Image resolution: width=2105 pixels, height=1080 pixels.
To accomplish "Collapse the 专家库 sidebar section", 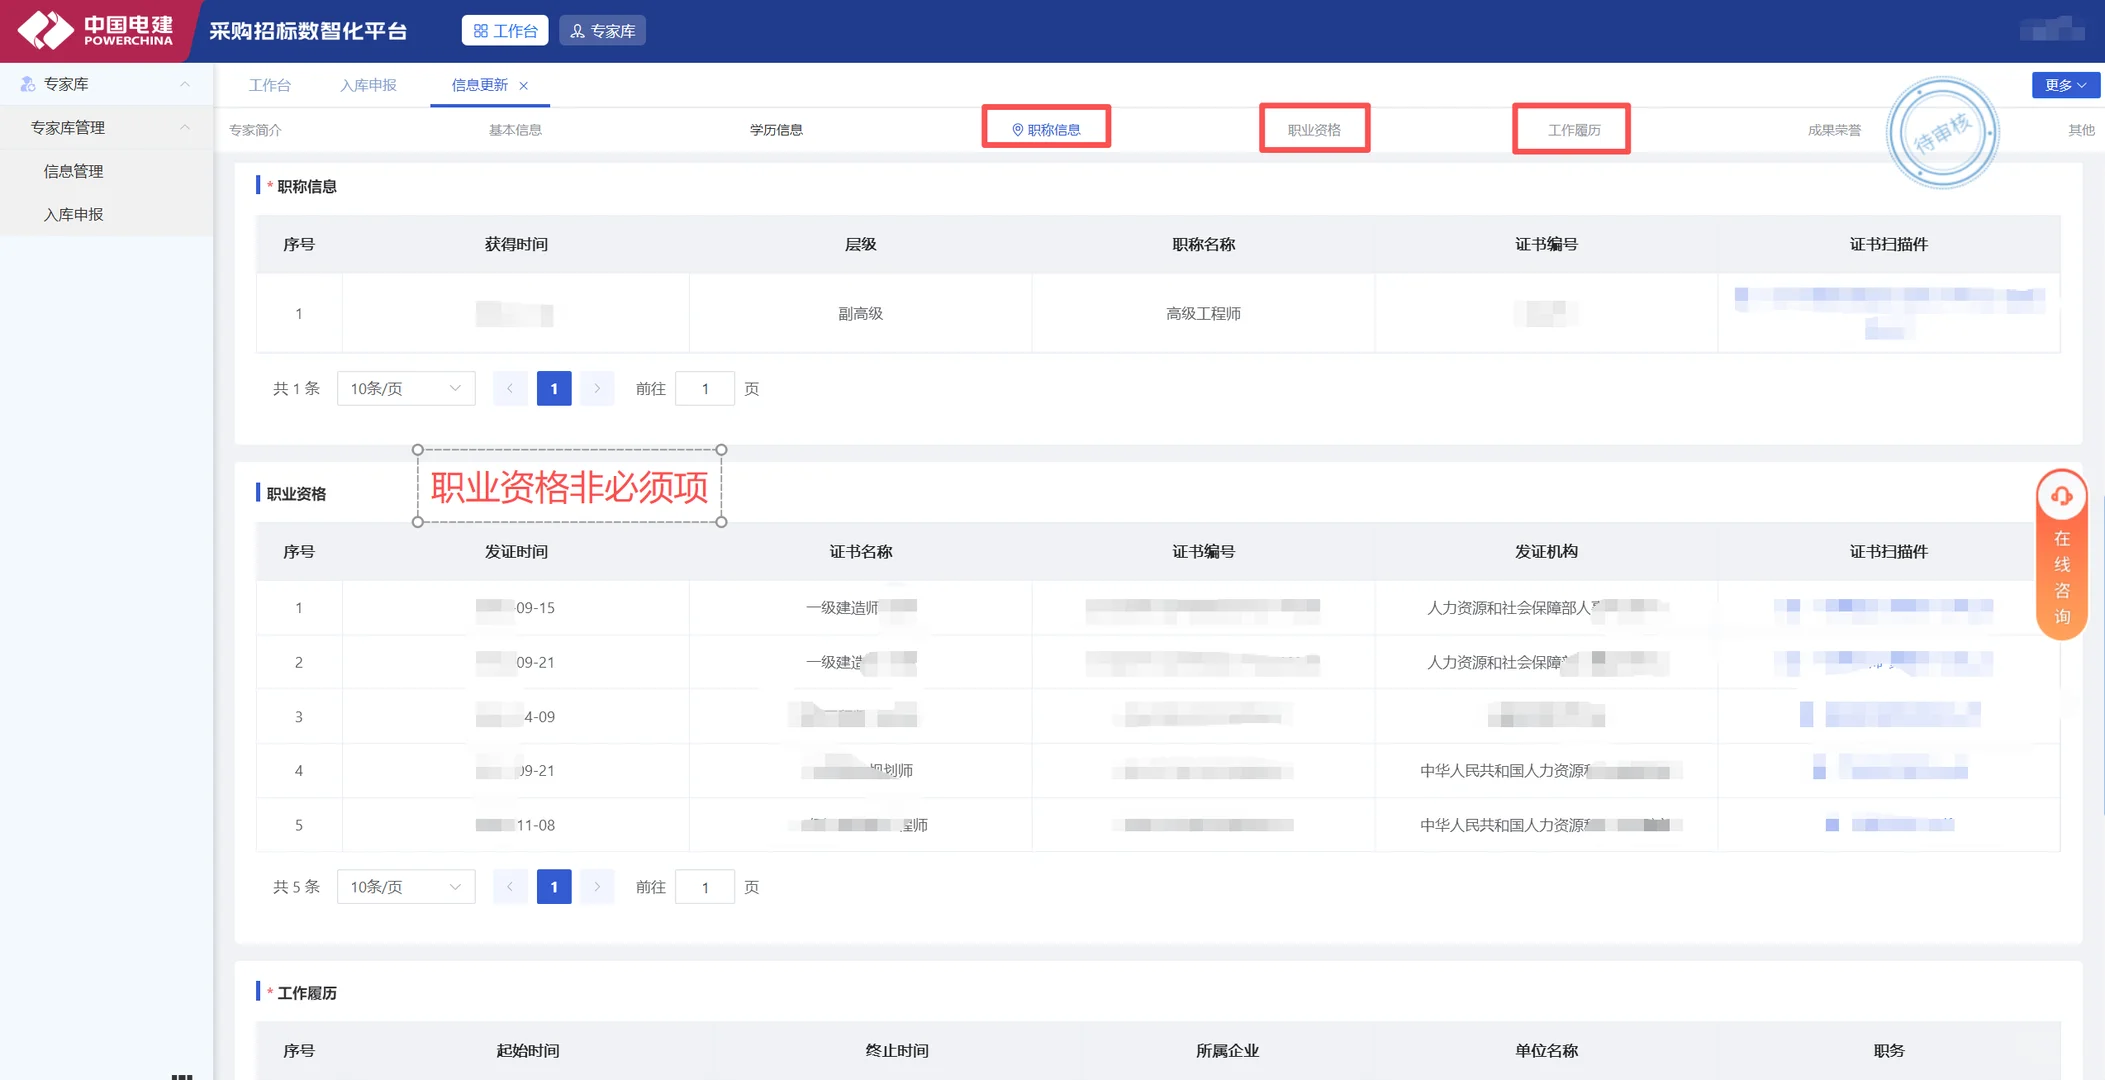I will click(184, 84).
